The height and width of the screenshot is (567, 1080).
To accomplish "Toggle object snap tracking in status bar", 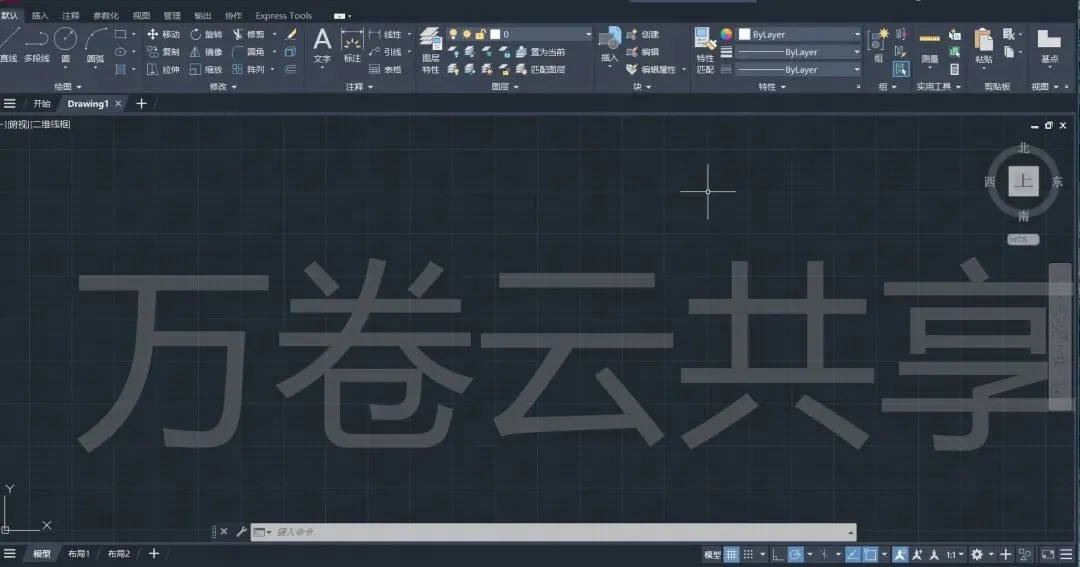I will (x=853, y=554).
